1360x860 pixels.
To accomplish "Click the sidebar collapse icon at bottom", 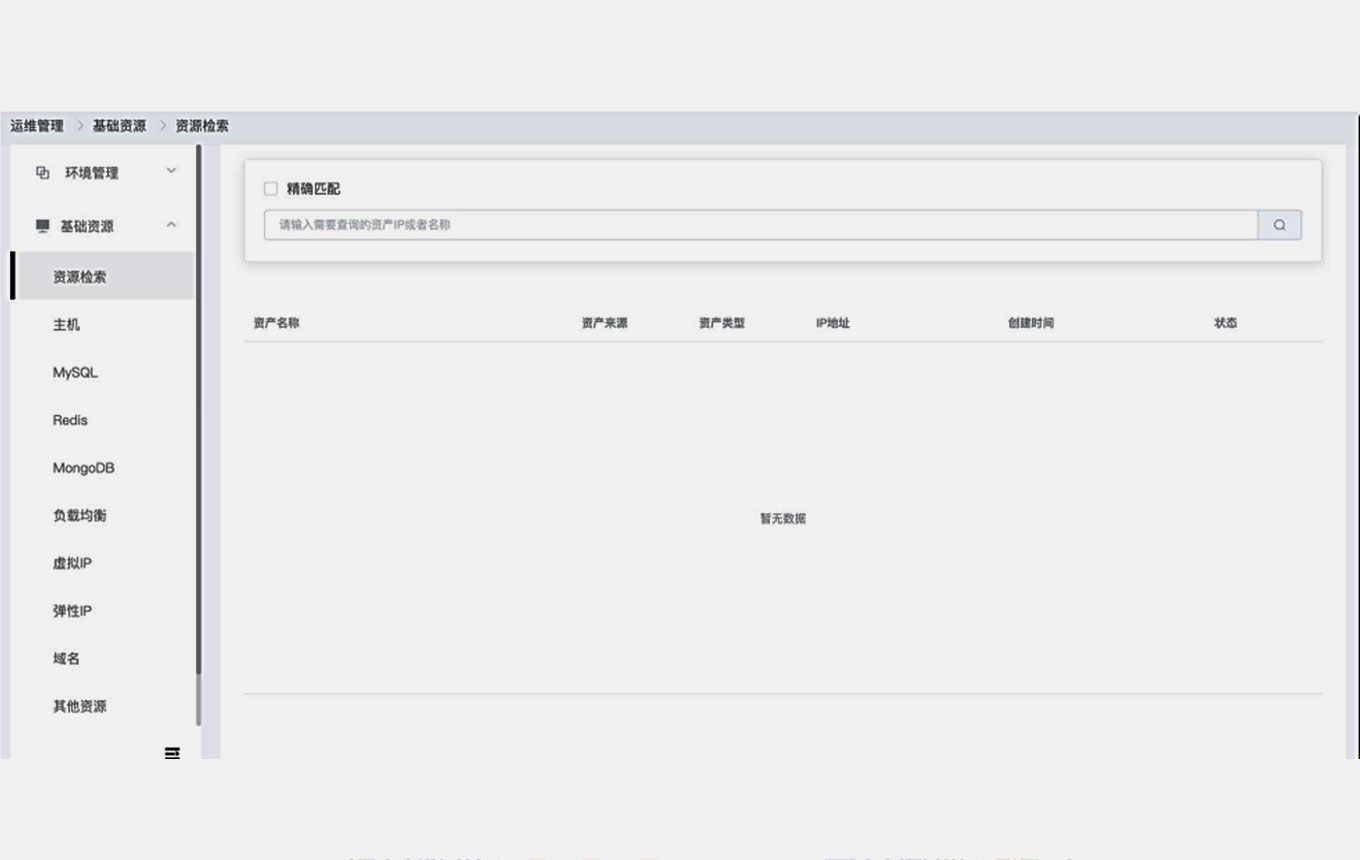I will tap(172, 752).
